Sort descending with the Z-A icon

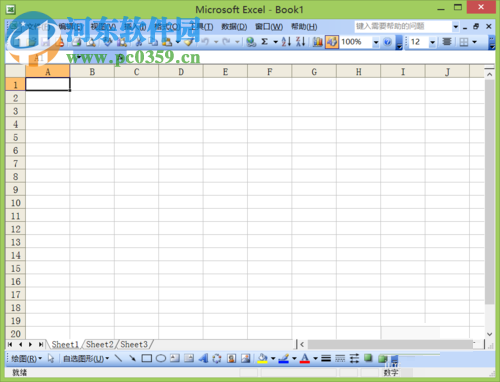pyautogui.click(x=301, y=42)
